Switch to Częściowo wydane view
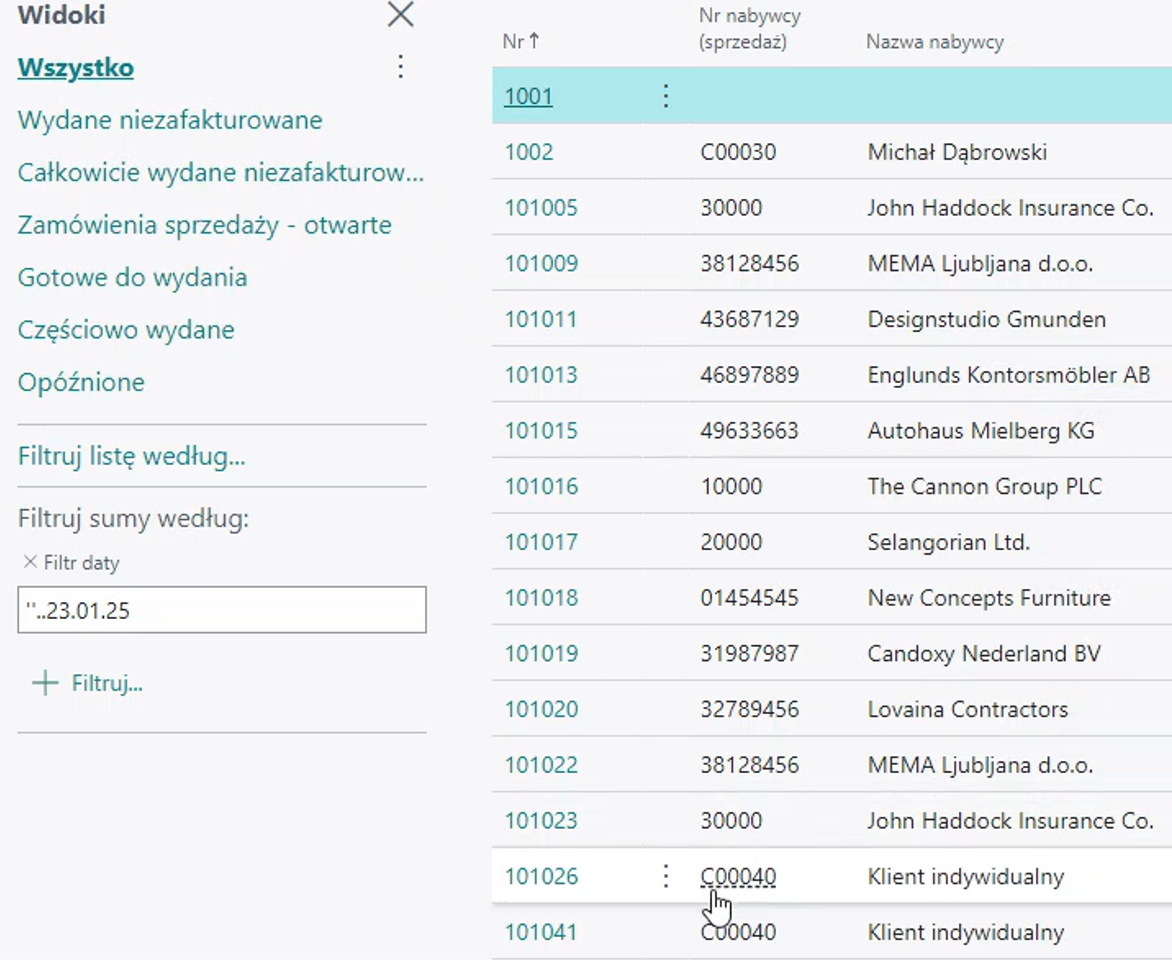The image size is (1172, 960). click(x=126, y=329)
